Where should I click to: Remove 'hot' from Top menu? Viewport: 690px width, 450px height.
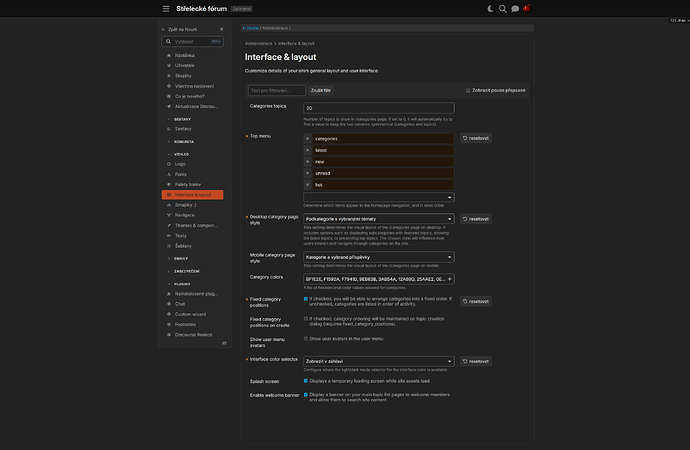(308, 185)
